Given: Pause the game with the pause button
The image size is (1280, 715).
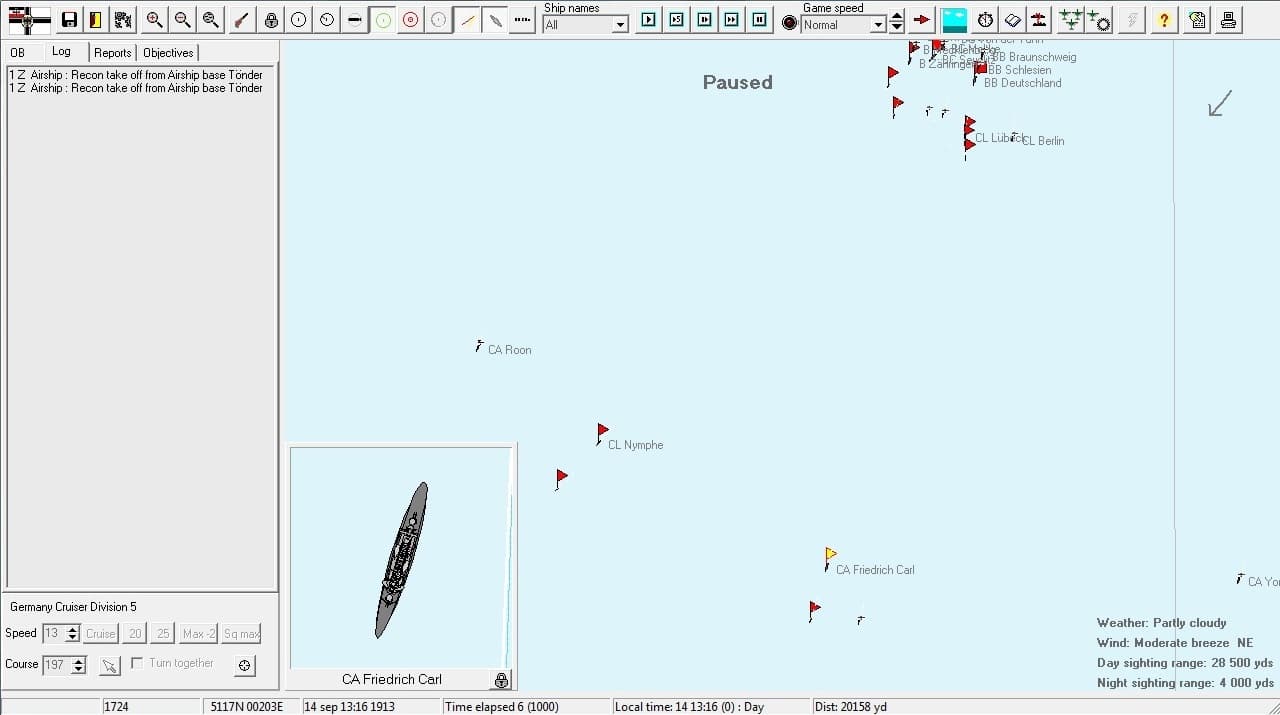Looking at the screenshot, I should (761, 20).
